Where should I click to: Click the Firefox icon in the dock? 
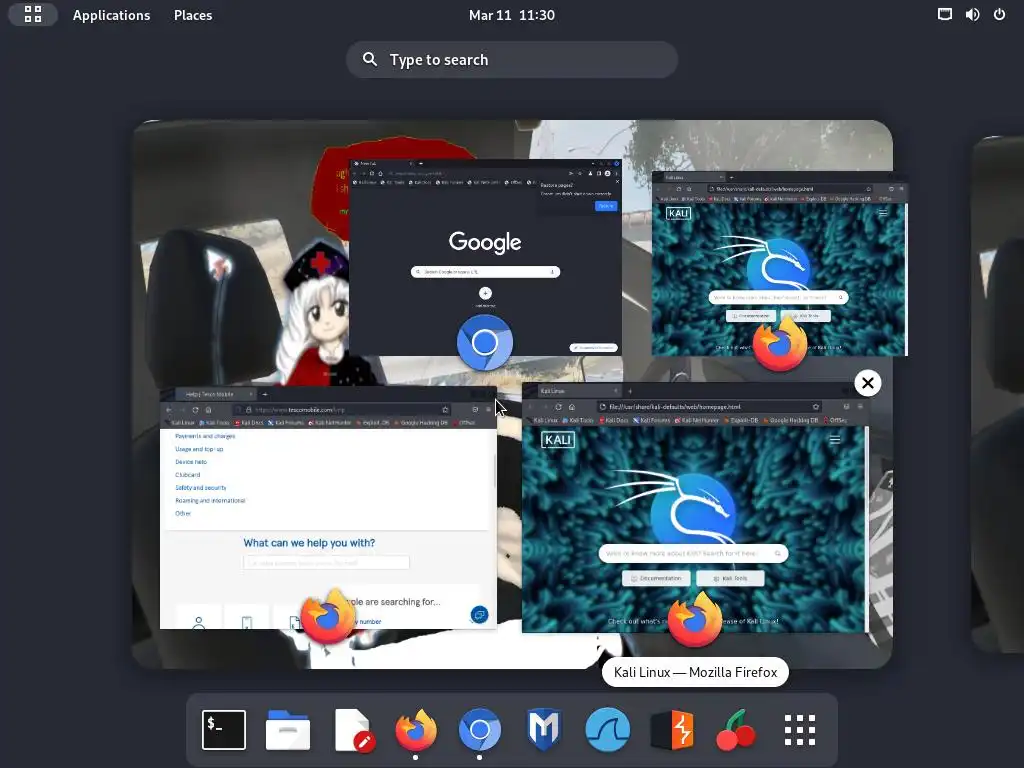point(416,729)
